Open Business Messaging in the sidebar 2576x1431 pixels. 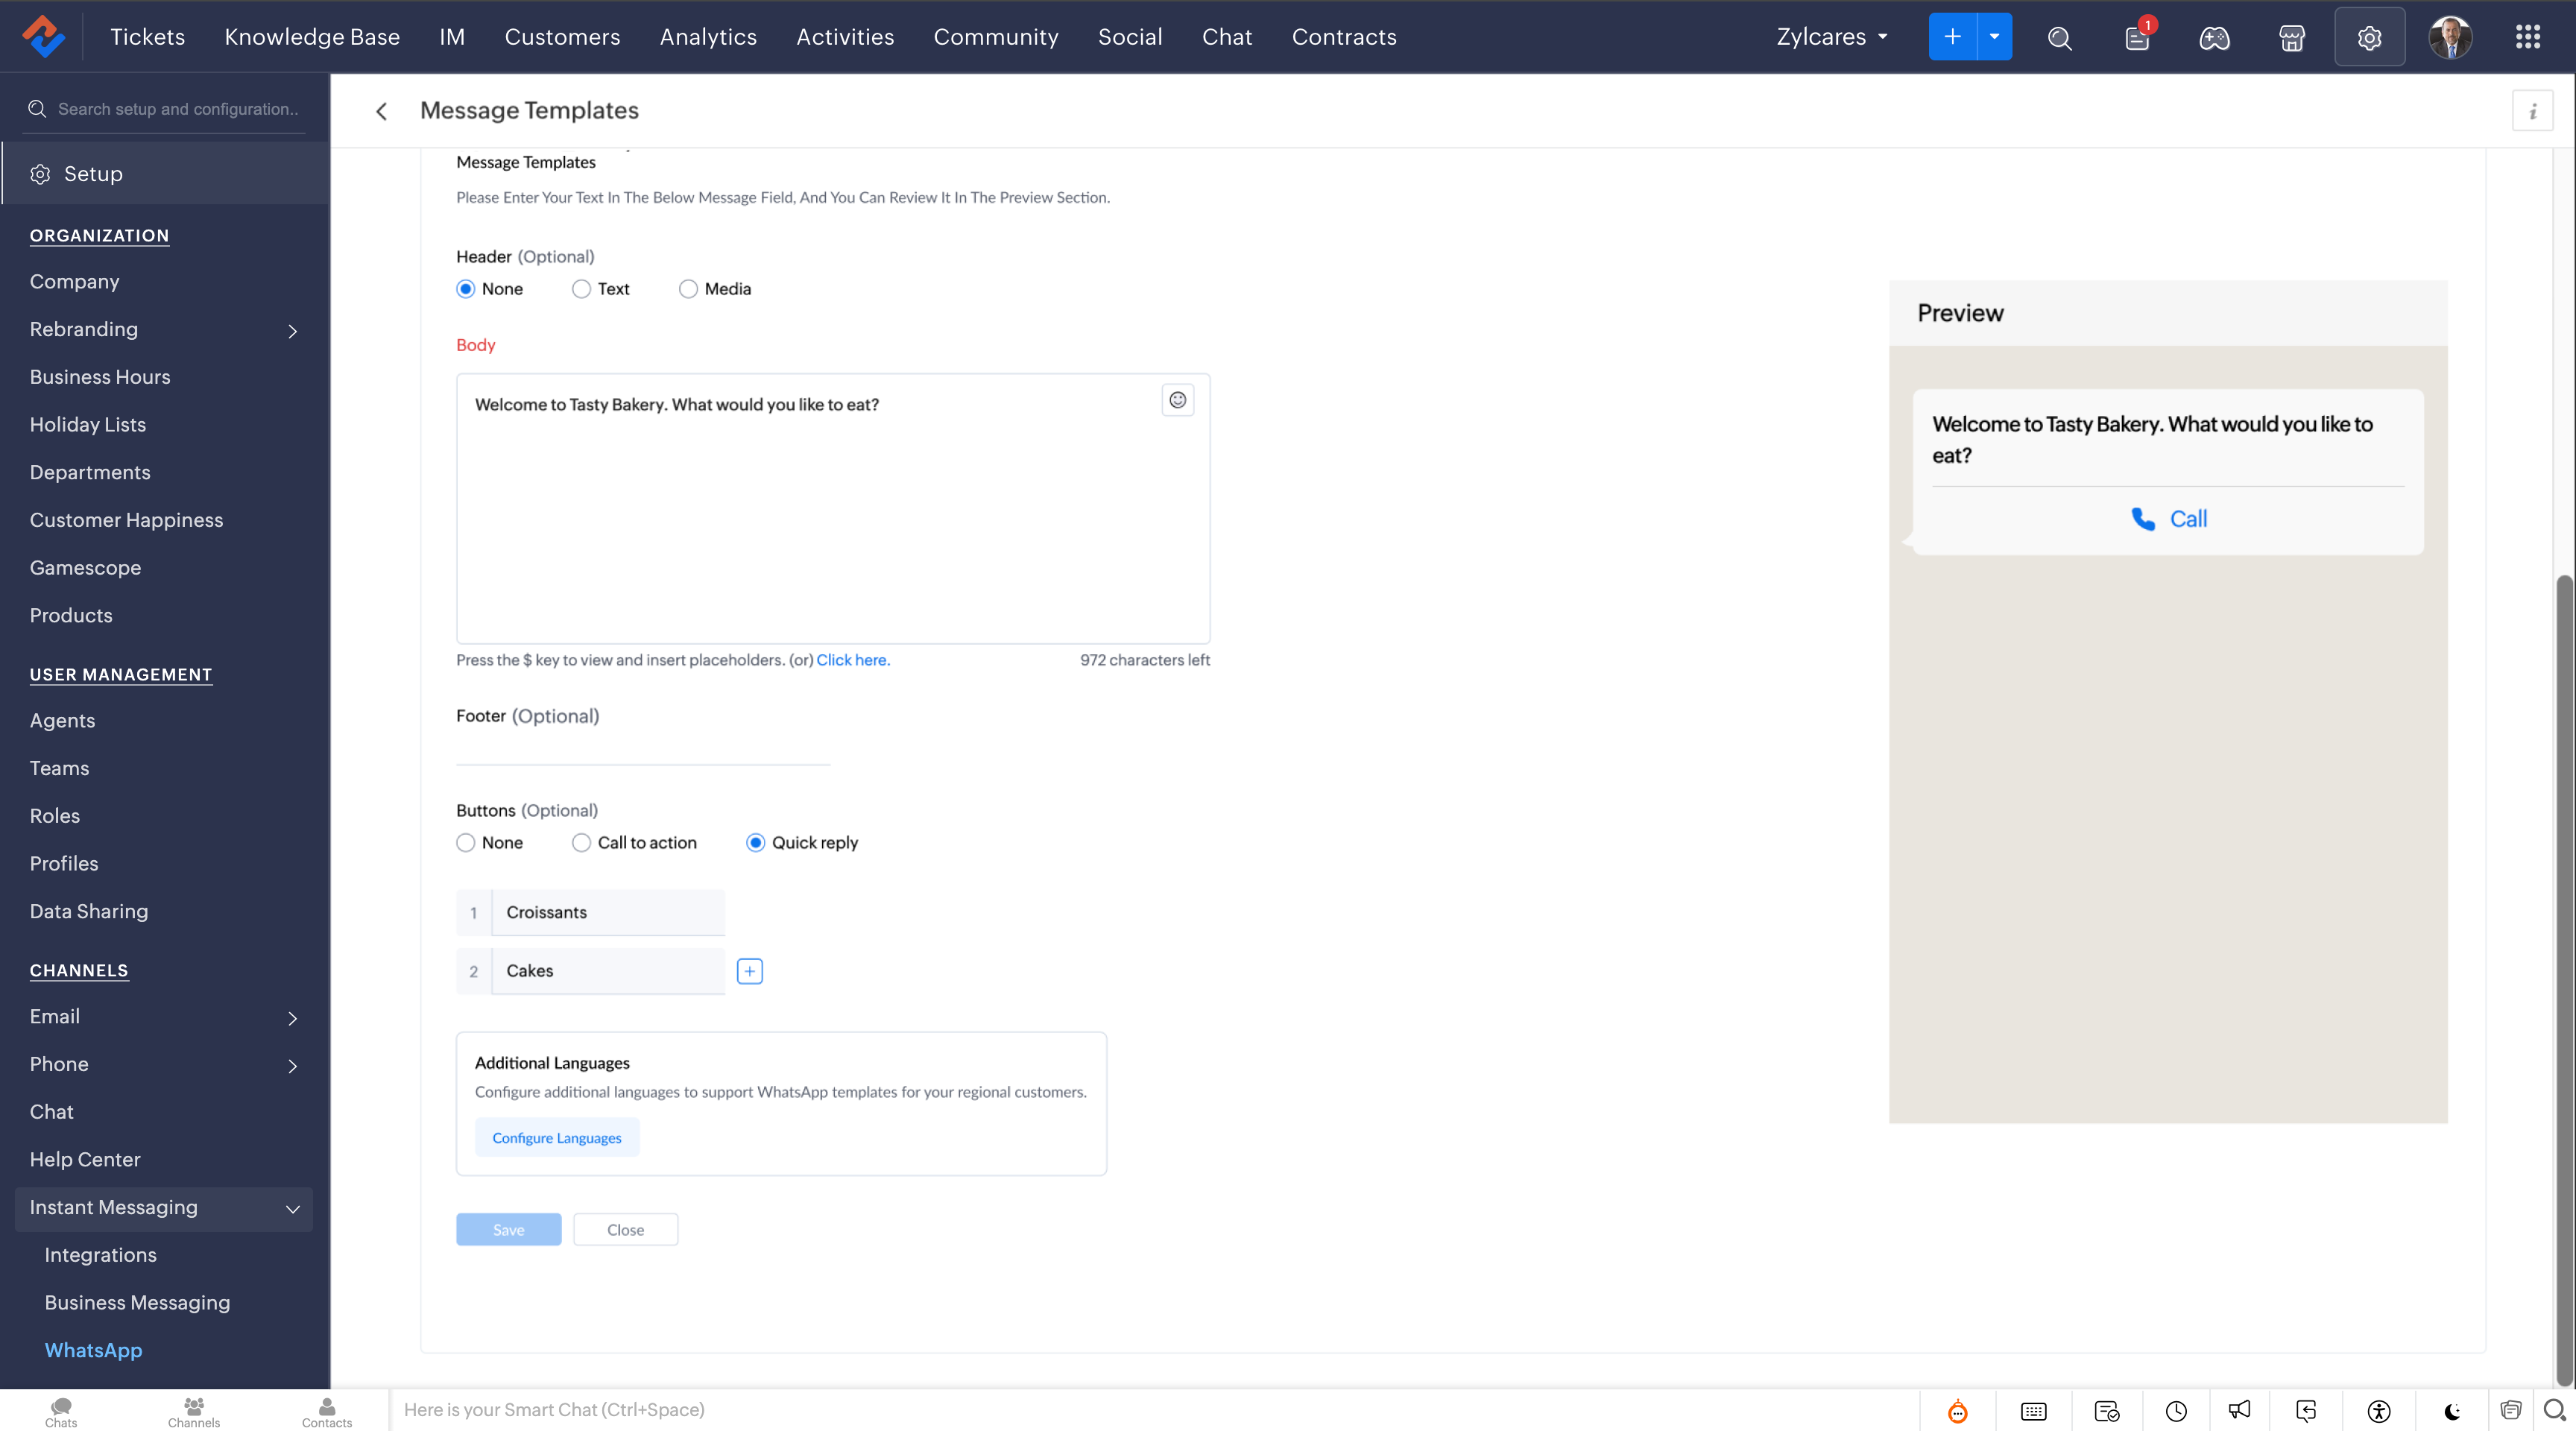137,1303
